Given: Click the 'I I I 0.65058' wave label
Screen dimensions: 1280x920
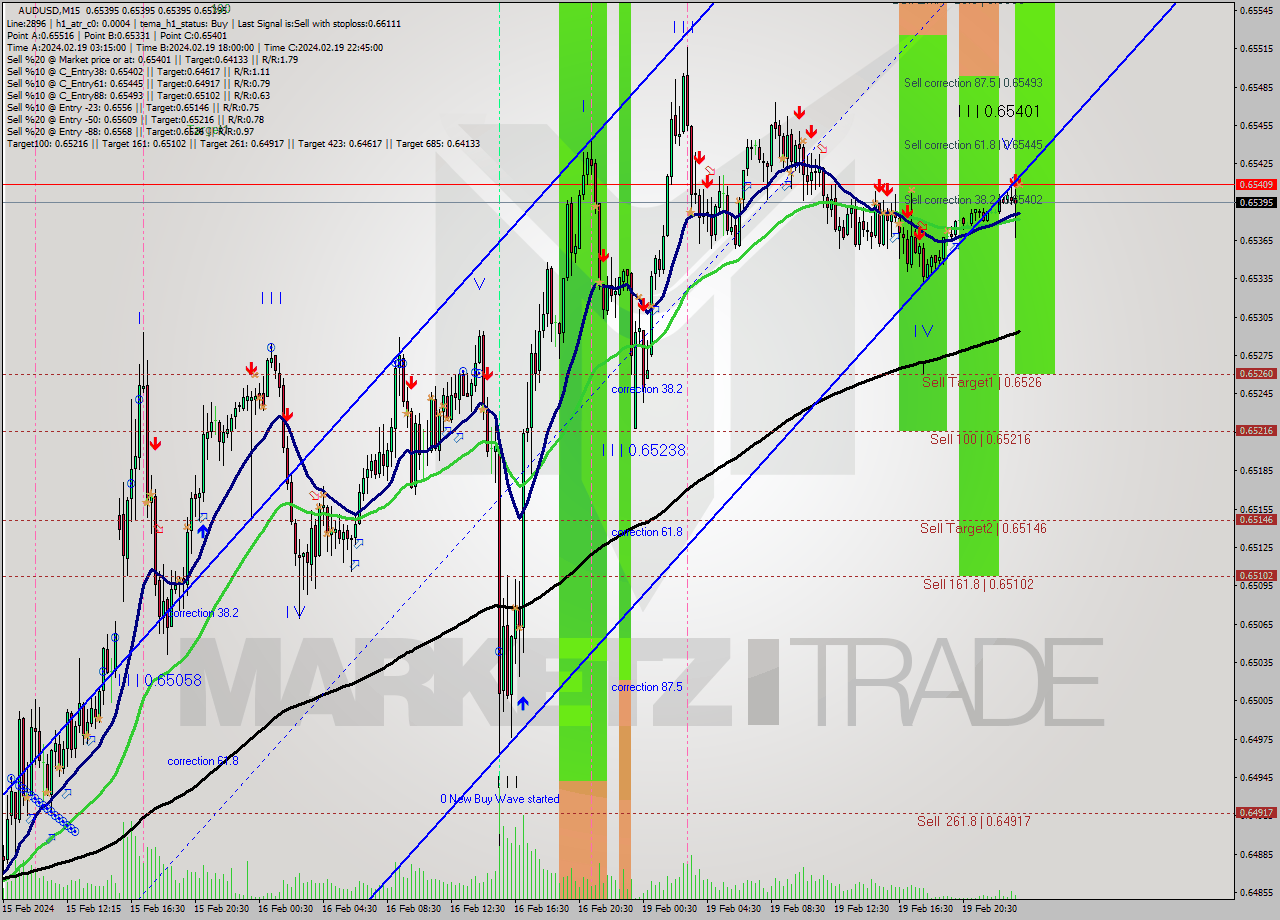Looking at the screenshot, I should click(x=160, y=680).
